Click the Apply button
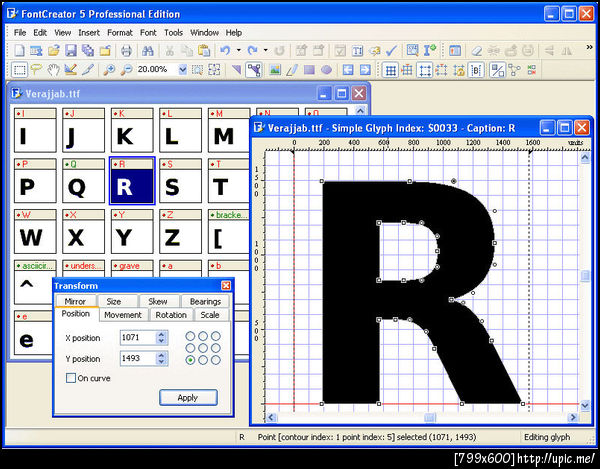The width and height of the screenshot is (600, 469). 188,397
